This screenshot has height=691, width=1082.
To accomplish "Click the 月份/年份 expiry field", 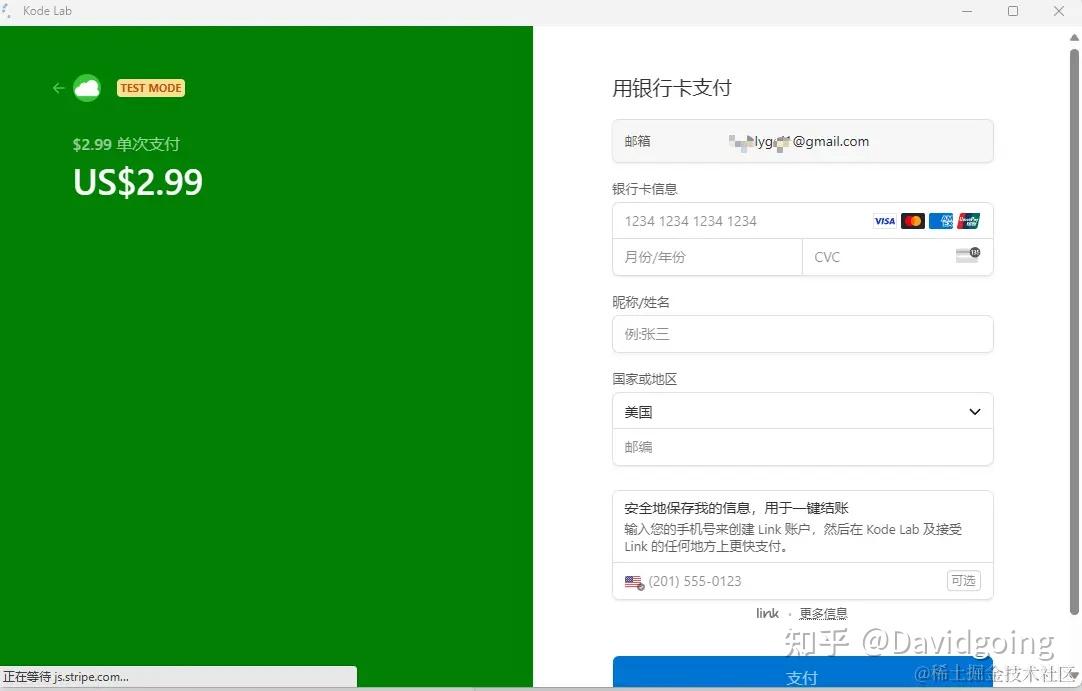I will [x=707, y=257].
